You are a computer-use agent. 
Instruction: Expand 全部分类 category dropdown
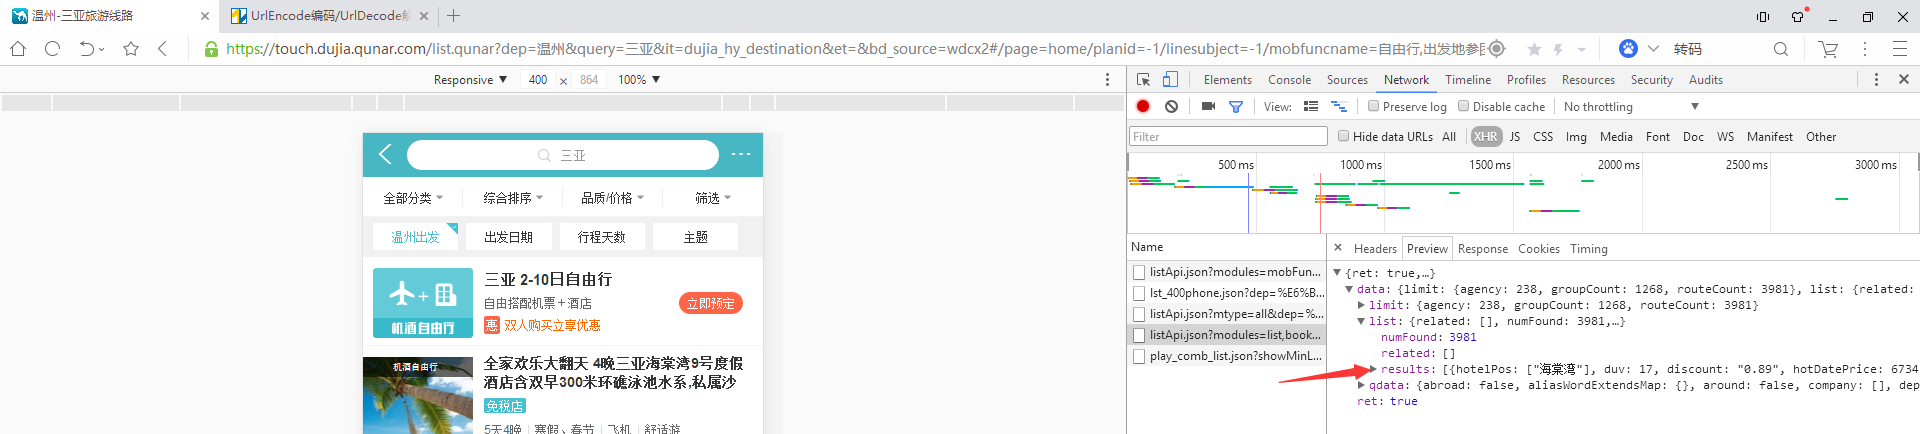pyautogui.click(x=413, y=198)
